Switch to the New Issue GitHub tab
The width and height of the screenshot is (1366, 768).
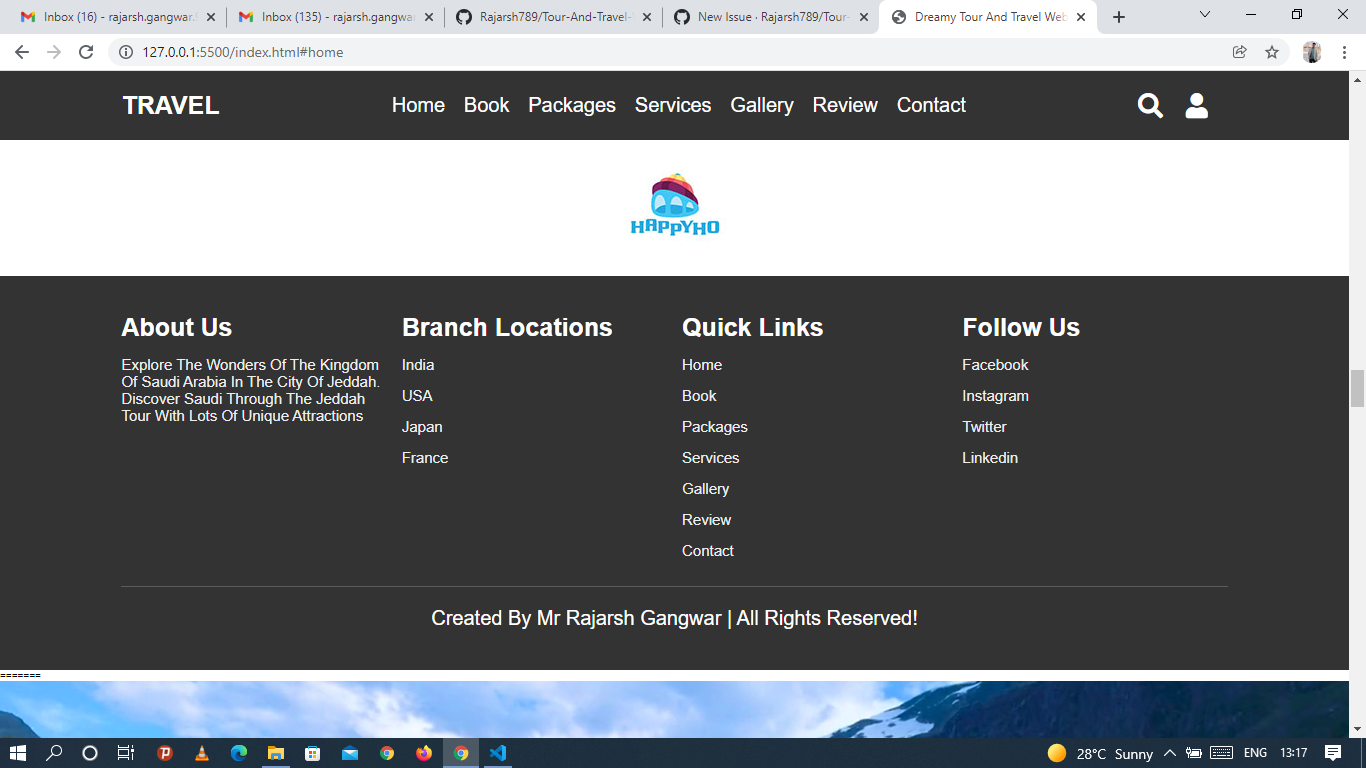coord(773,17)
